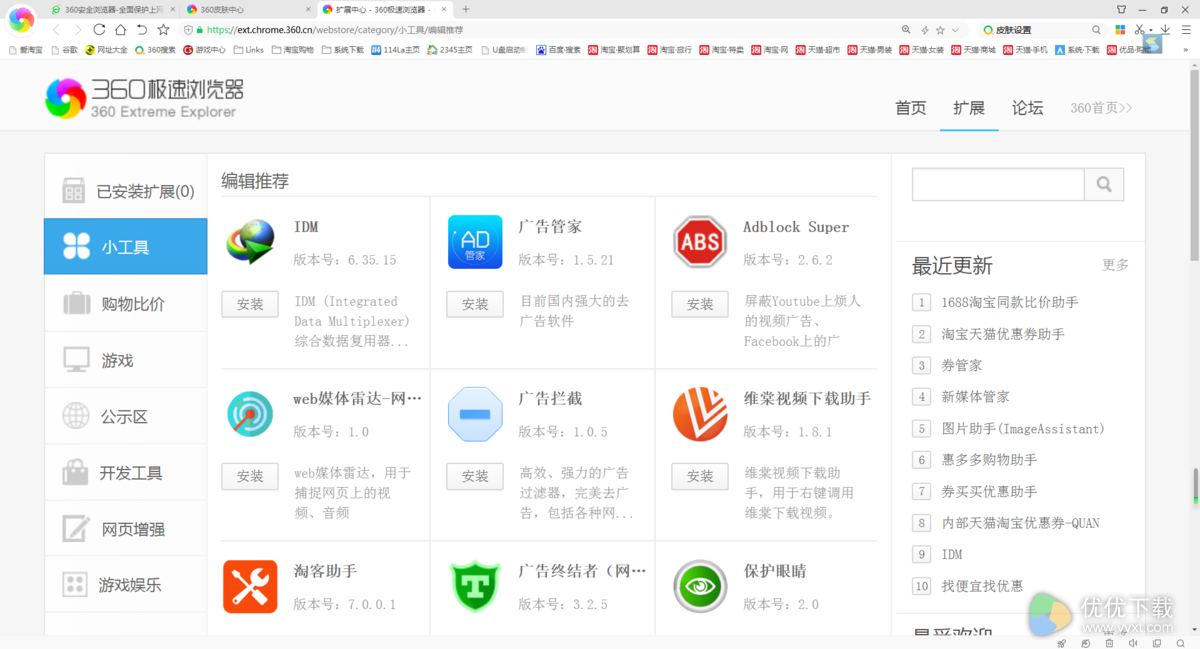Click 更多 next to 最近更新
This screenshot has height=649, width=1200.
click(1115, 265)
